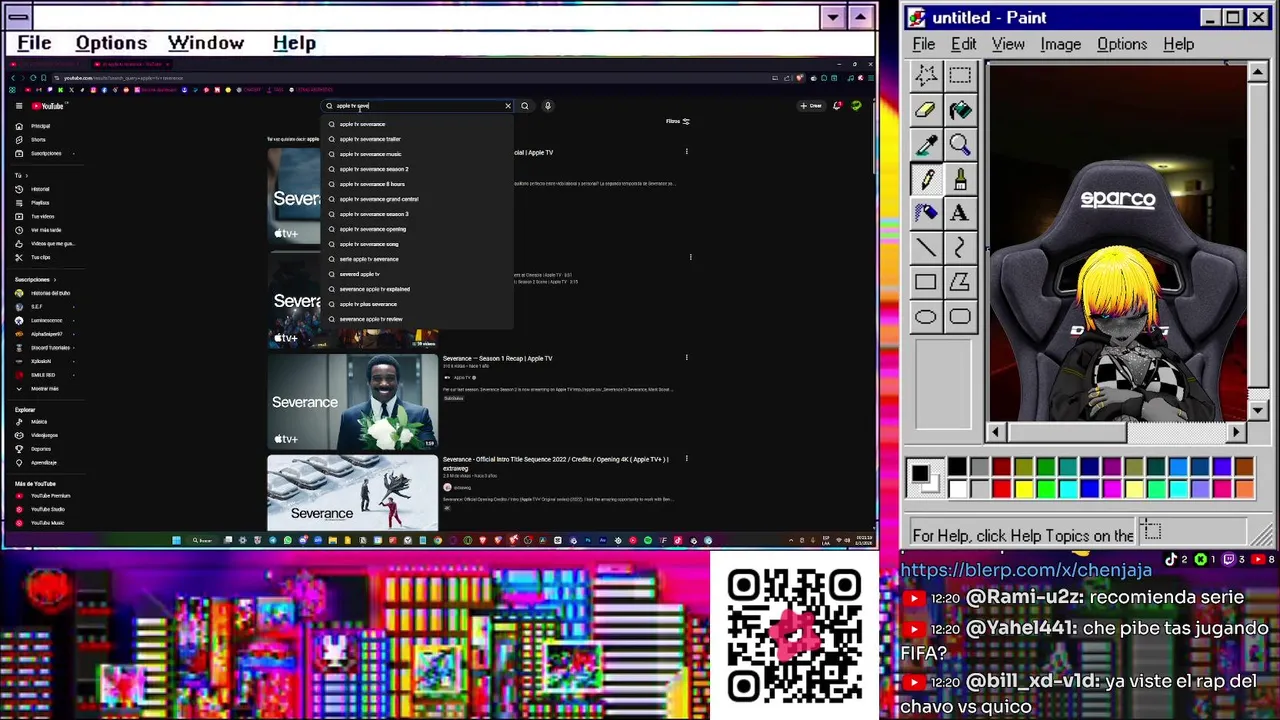Select the rectangular Select tool in Paint
This screenshot has height=720, width=1280.
tap(960, 75)
